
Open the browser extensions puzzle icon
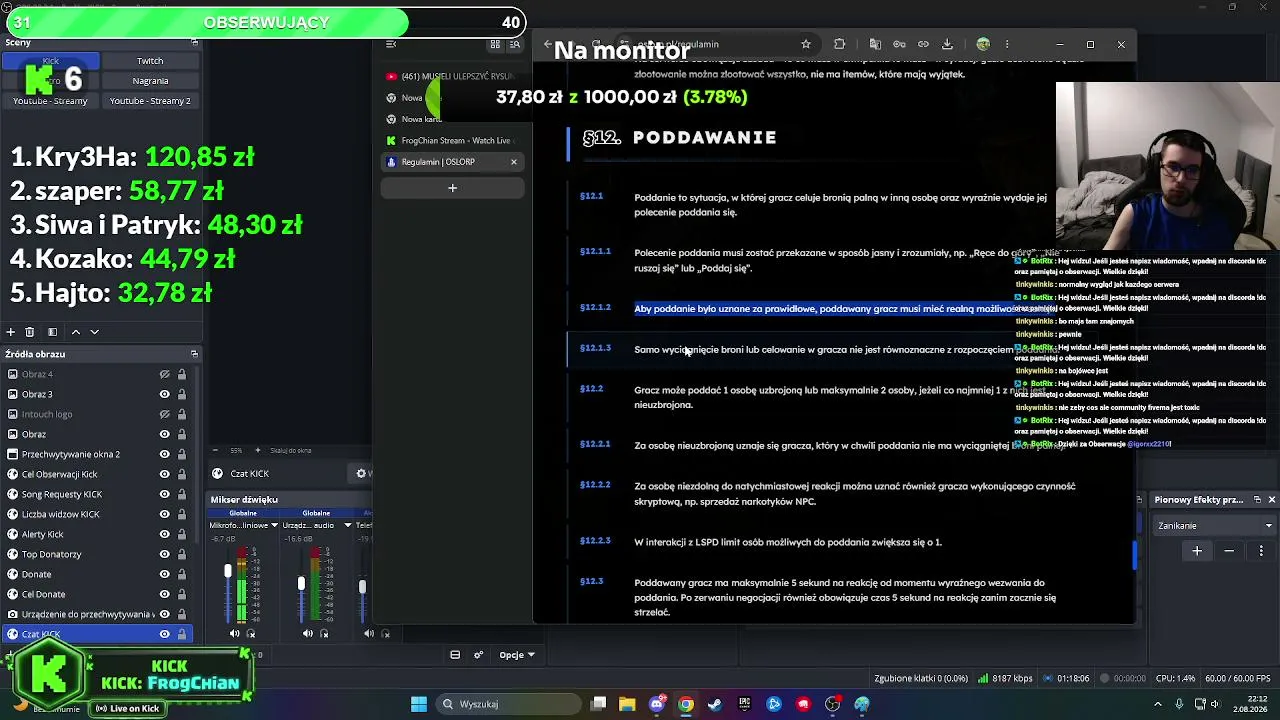click(x=840, y=44)
